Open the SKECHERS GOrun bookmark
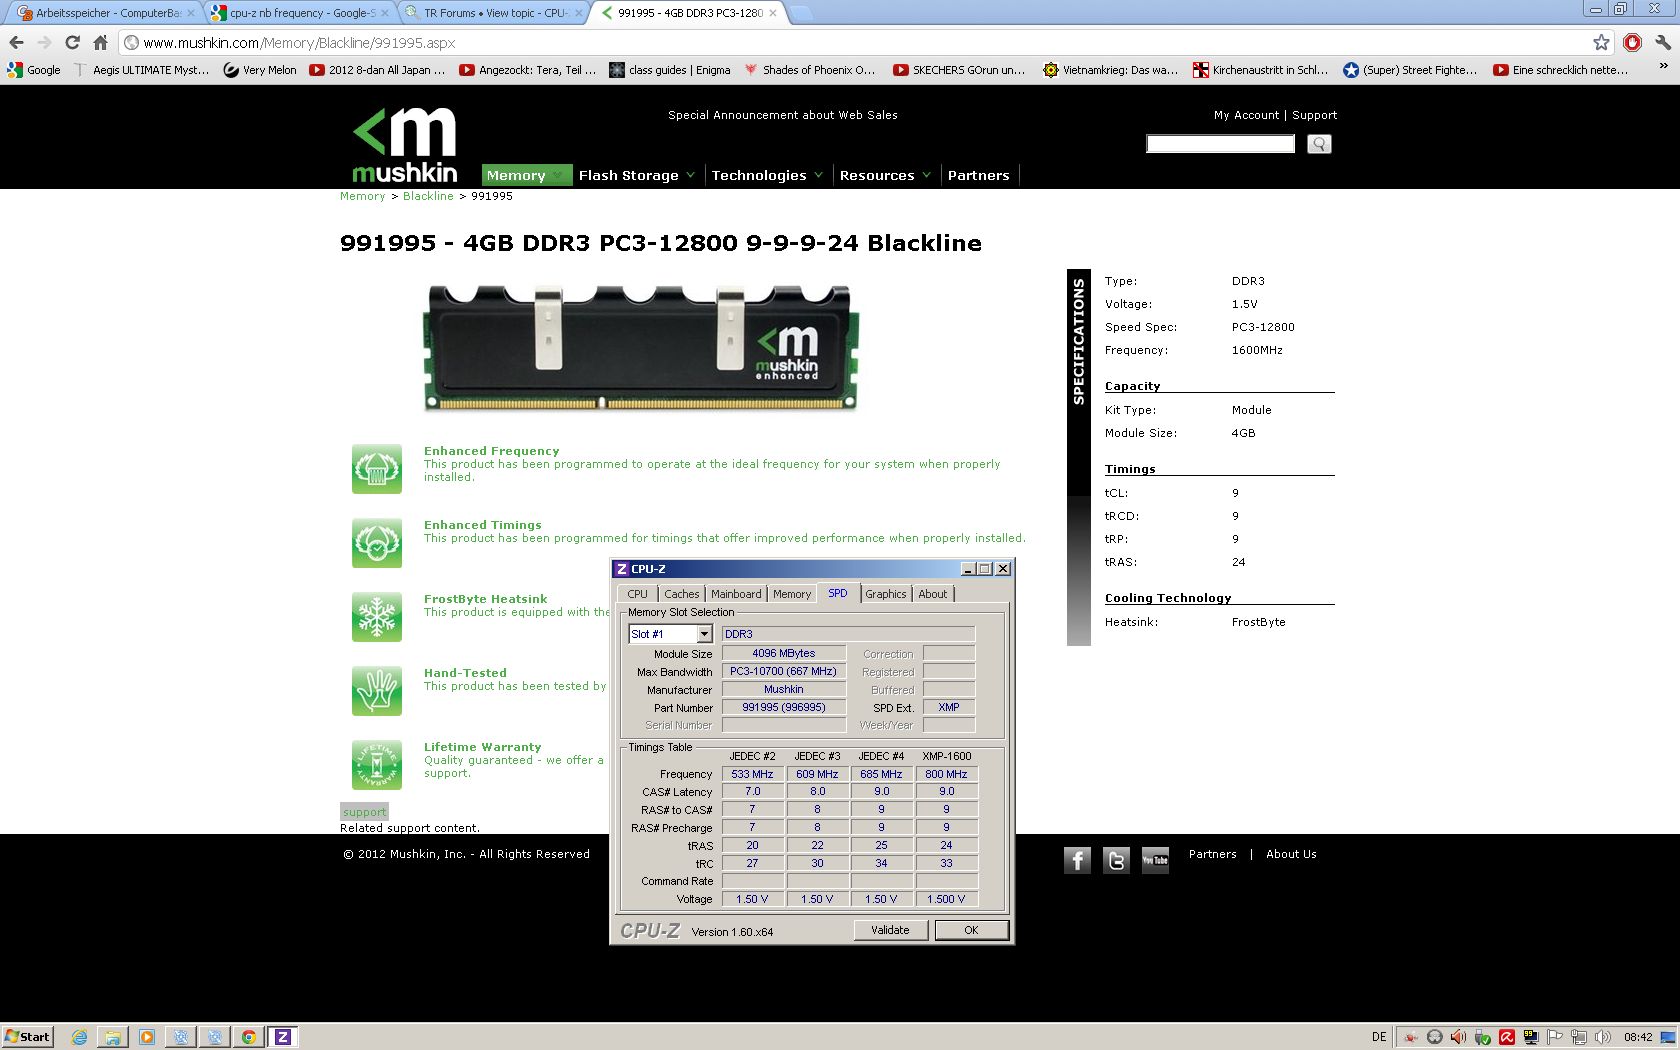 click(x=959, y=70)
